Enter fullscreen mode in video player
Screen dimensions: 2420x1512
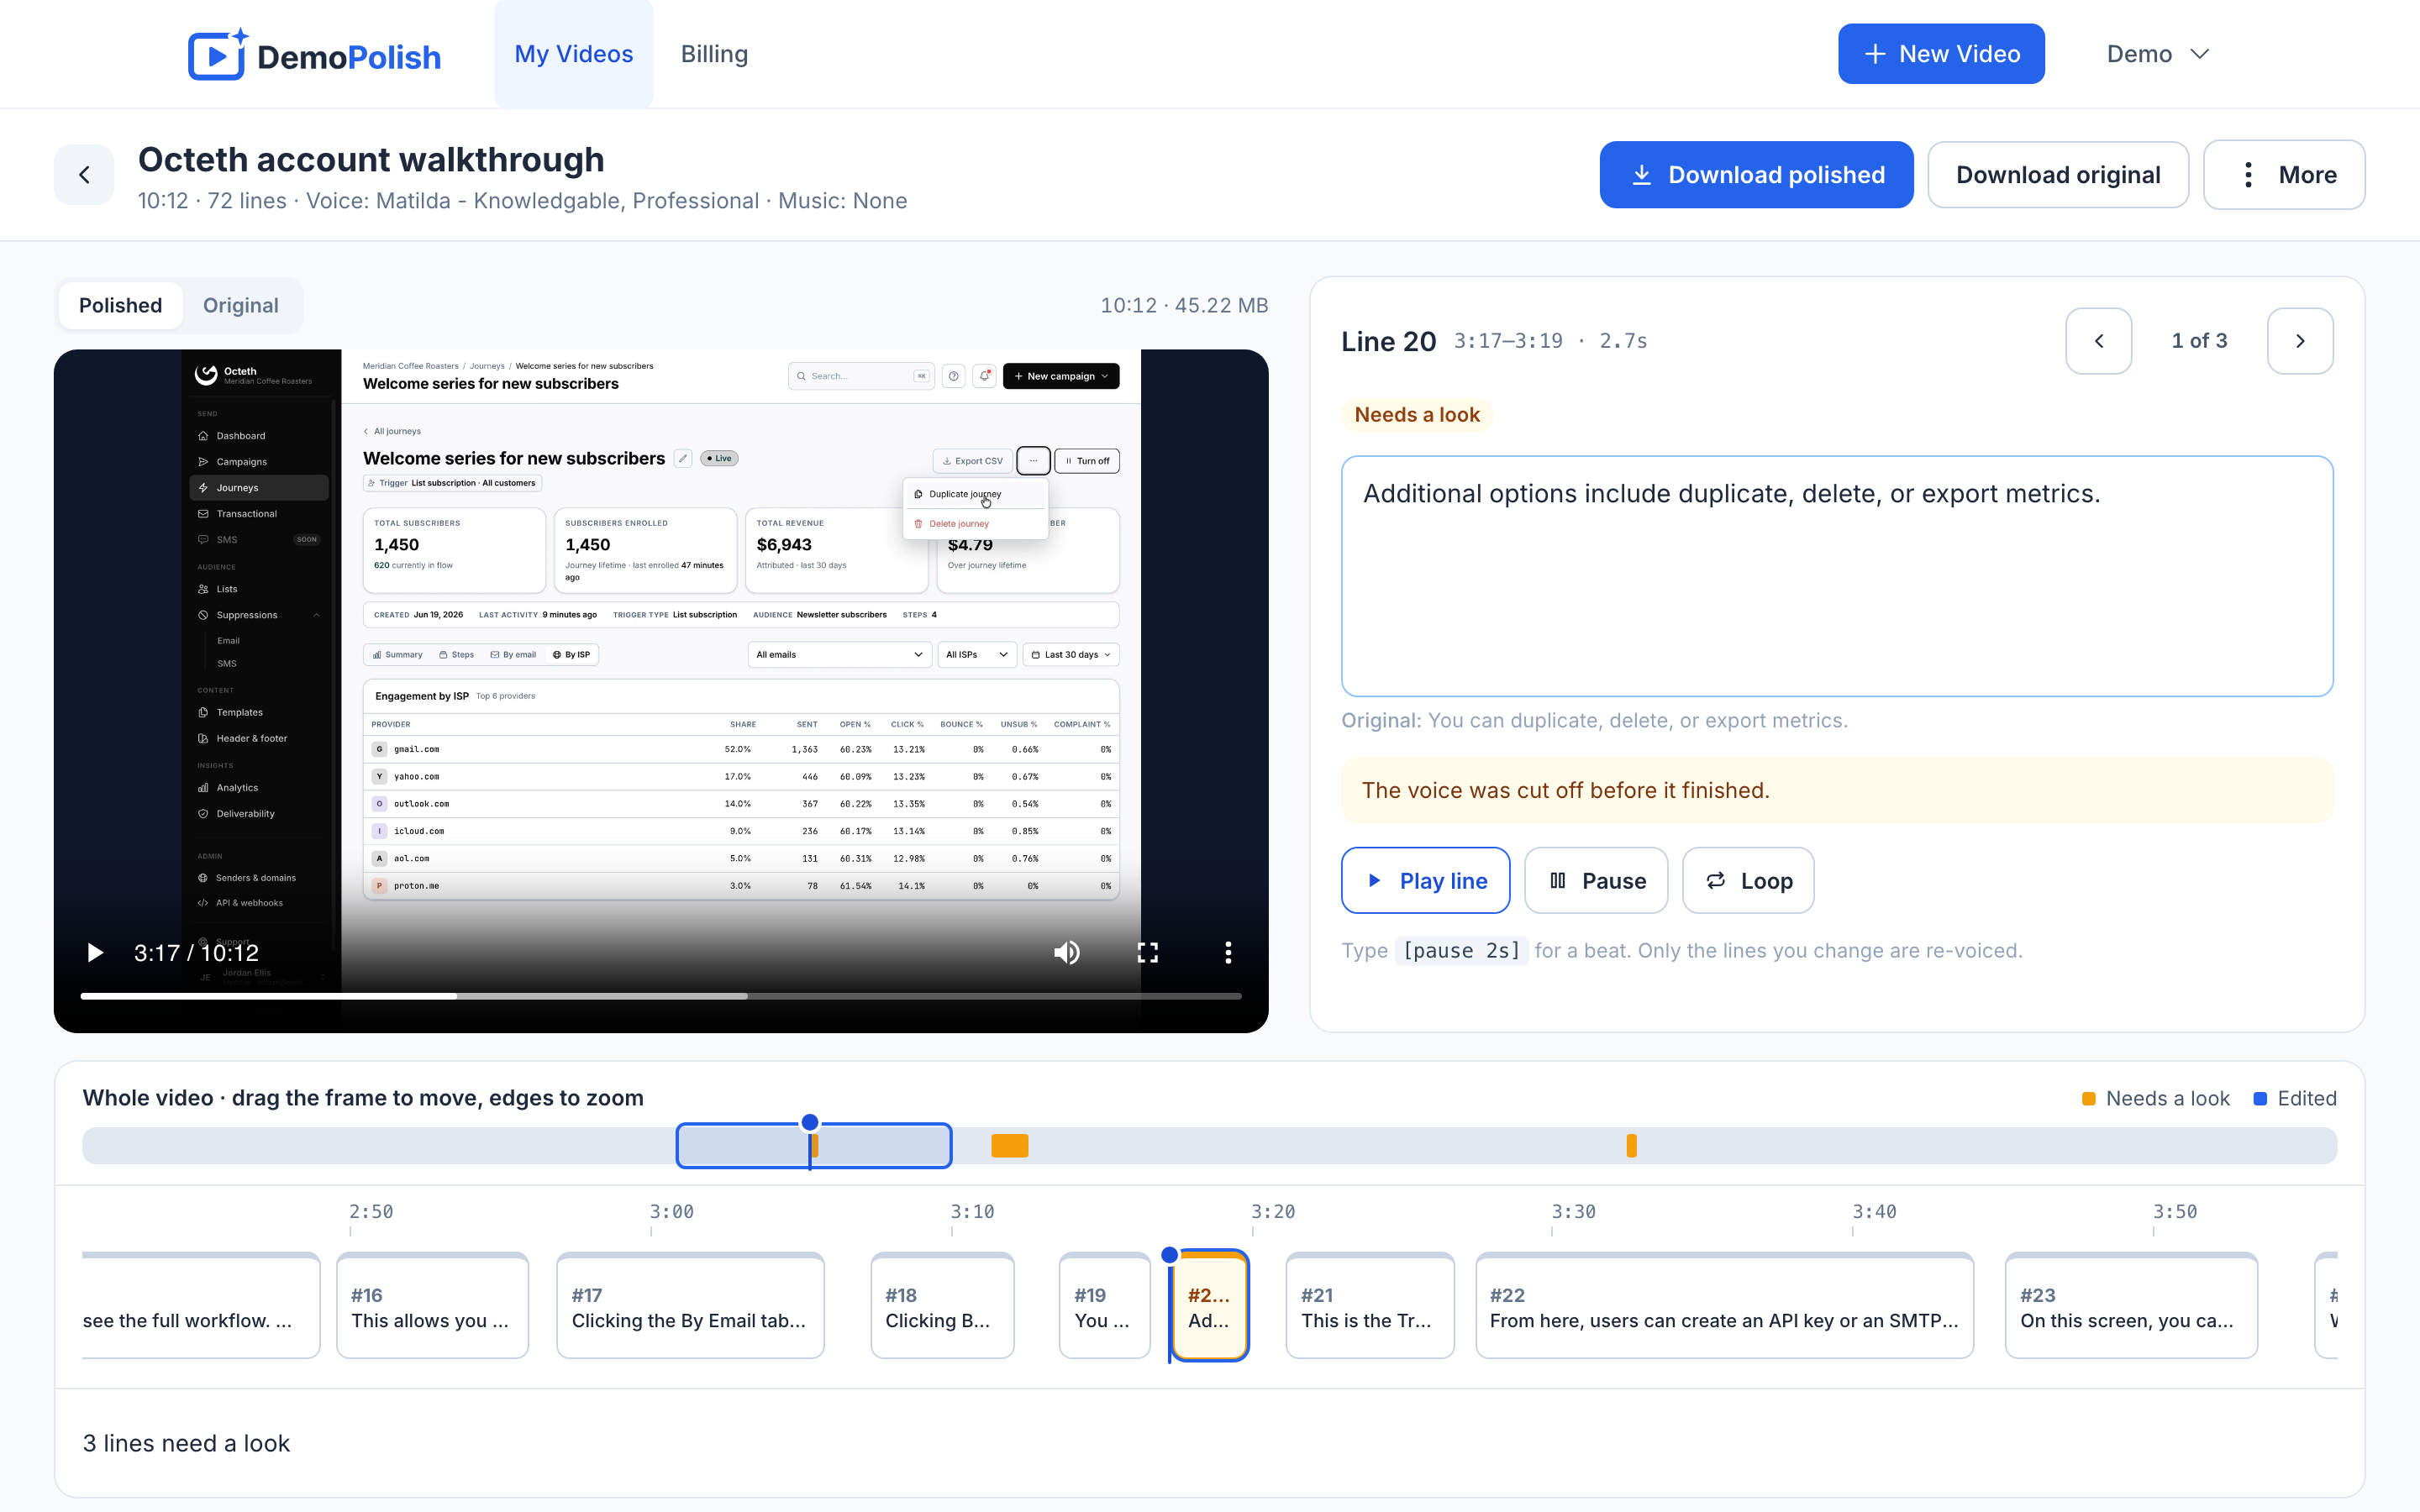[1148, 953]
